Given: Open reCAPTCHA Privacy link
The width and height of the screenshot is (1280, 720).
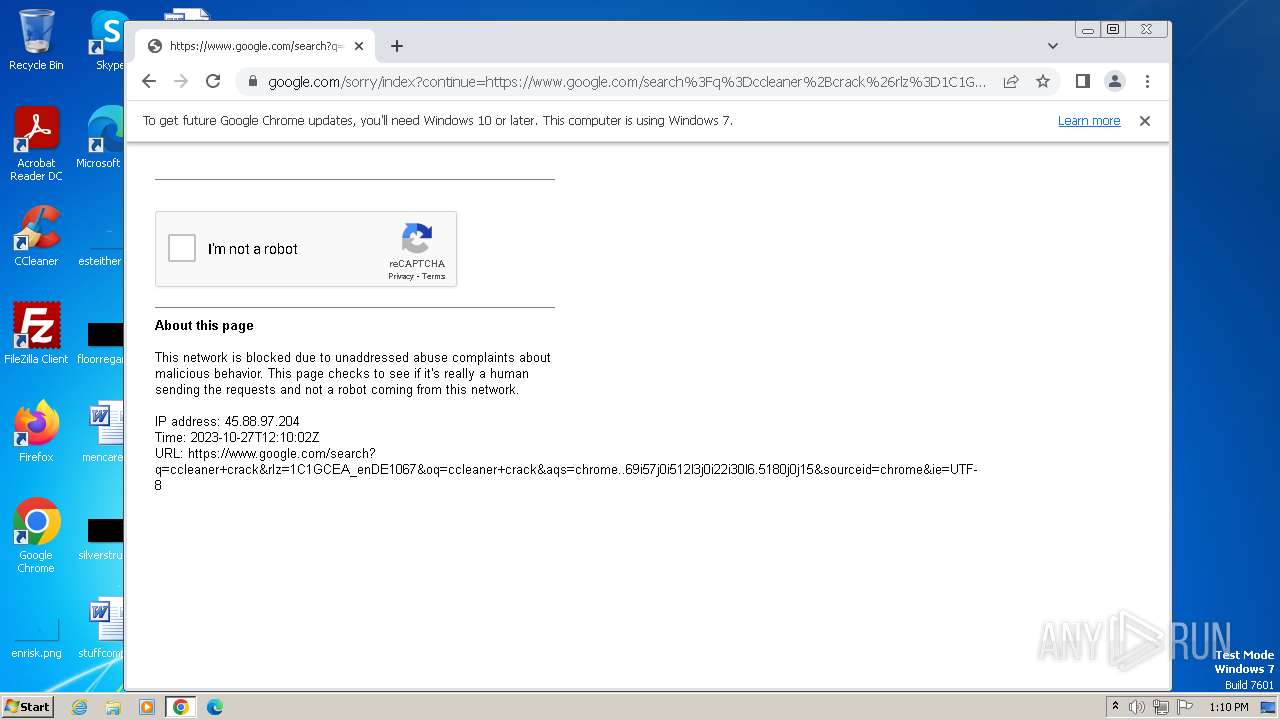Looking at the screenshot, I should 401,276.
